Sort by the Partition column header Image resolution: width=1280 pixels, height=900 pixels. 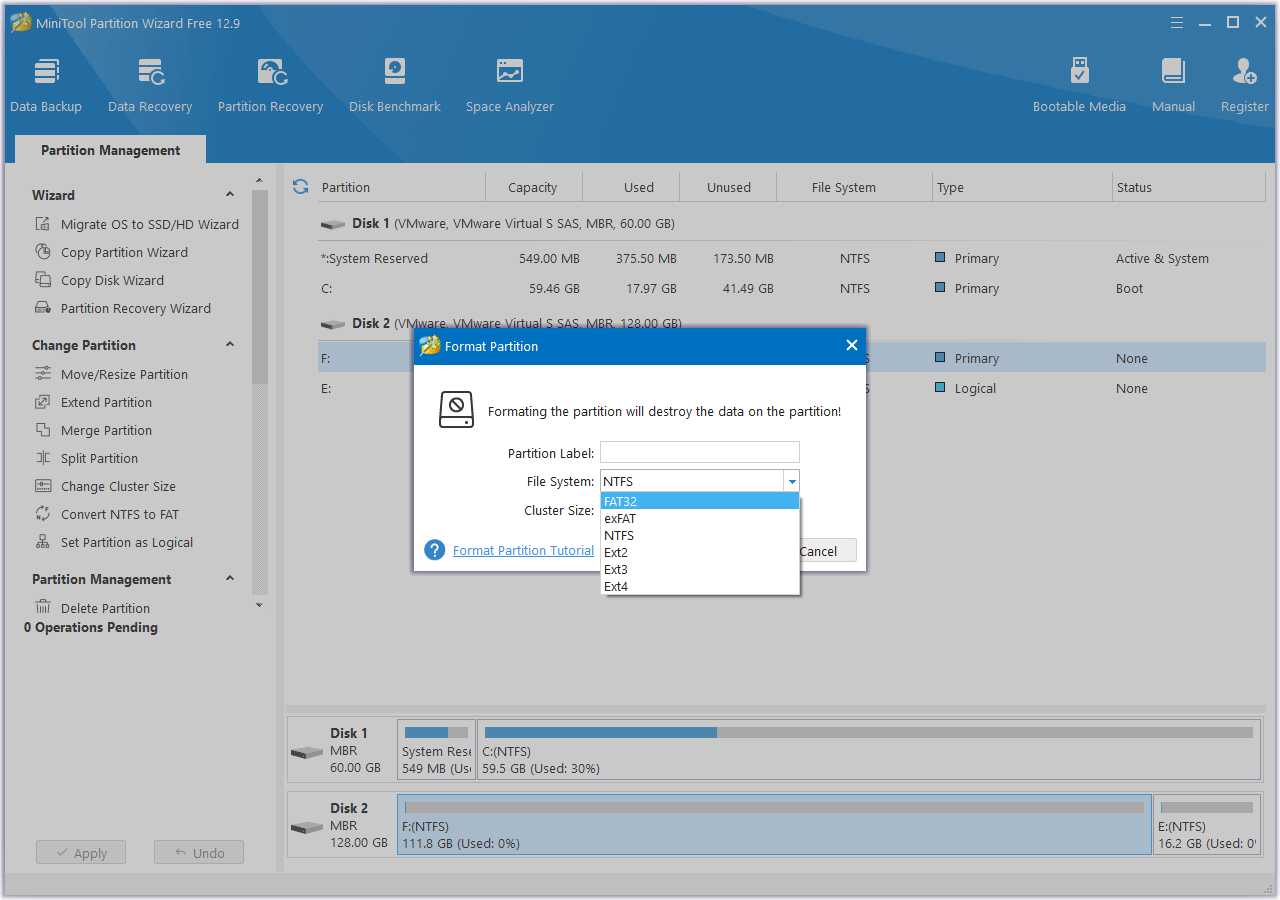[x=401, y=187]
